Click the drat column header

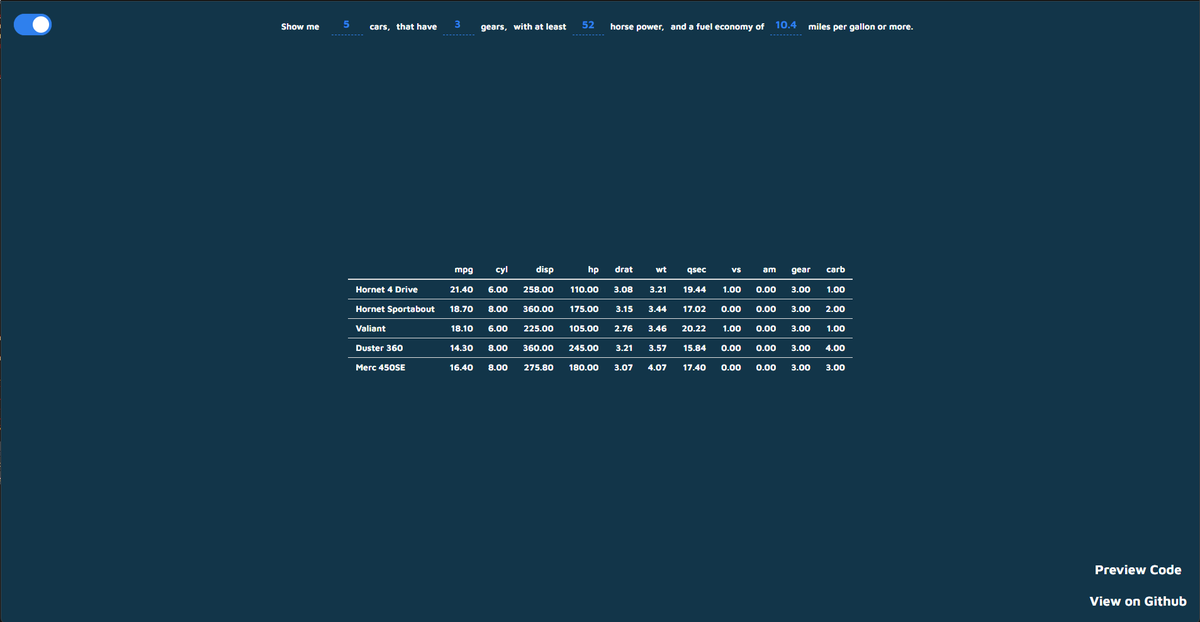[x=623, y=270]
